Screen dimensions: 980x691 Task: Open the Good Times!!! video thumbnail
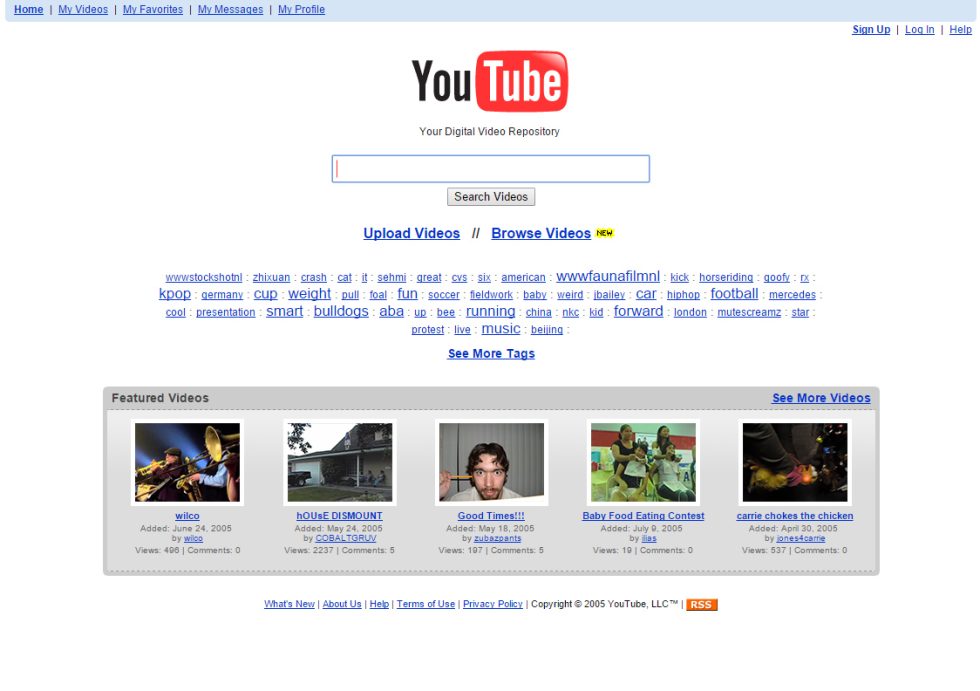point(491,462)
